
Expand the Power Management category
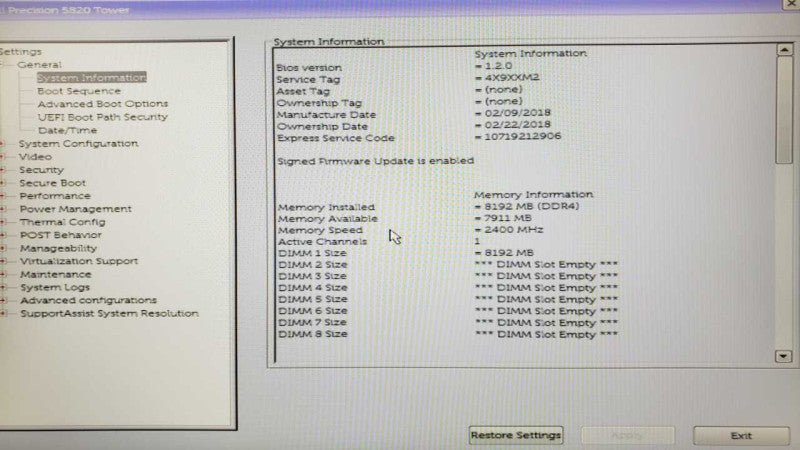3,209
